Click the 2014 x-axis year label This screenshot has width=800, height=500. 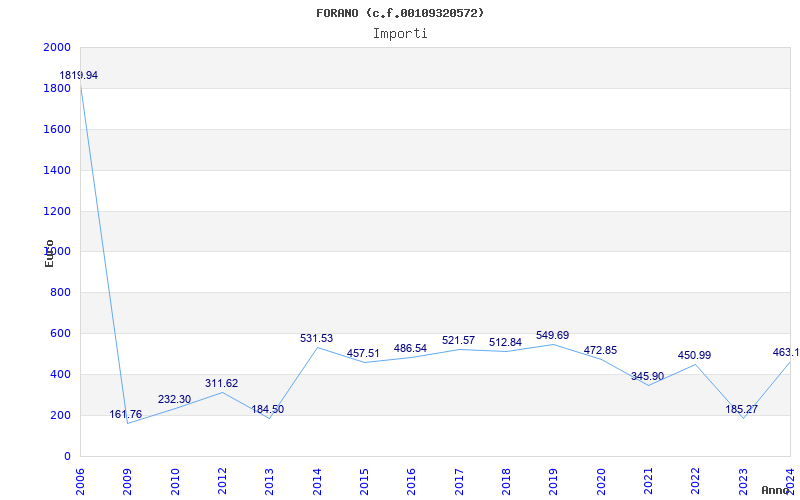(x=317, y=482)
